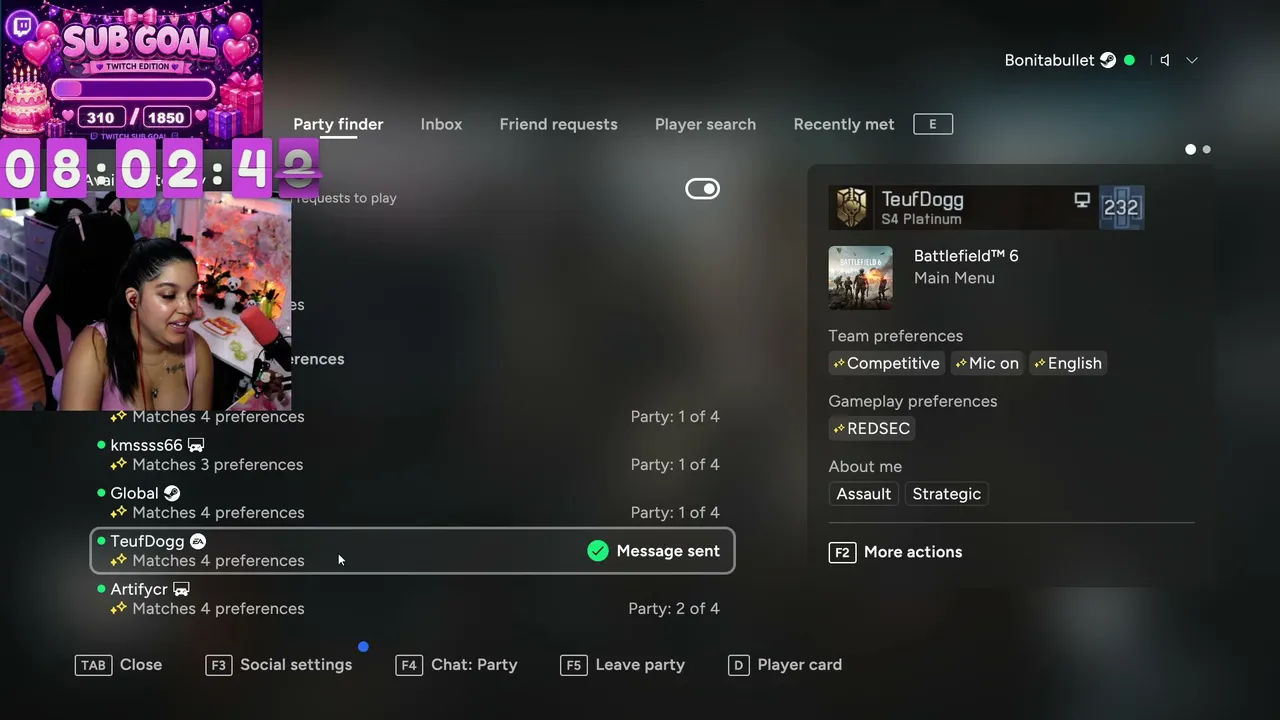Image resolution: width=1280 pixels, height=720 pixels.
Task: Click the Steam icon beside Bonitabullet
Action: (x=1108, y=60)
